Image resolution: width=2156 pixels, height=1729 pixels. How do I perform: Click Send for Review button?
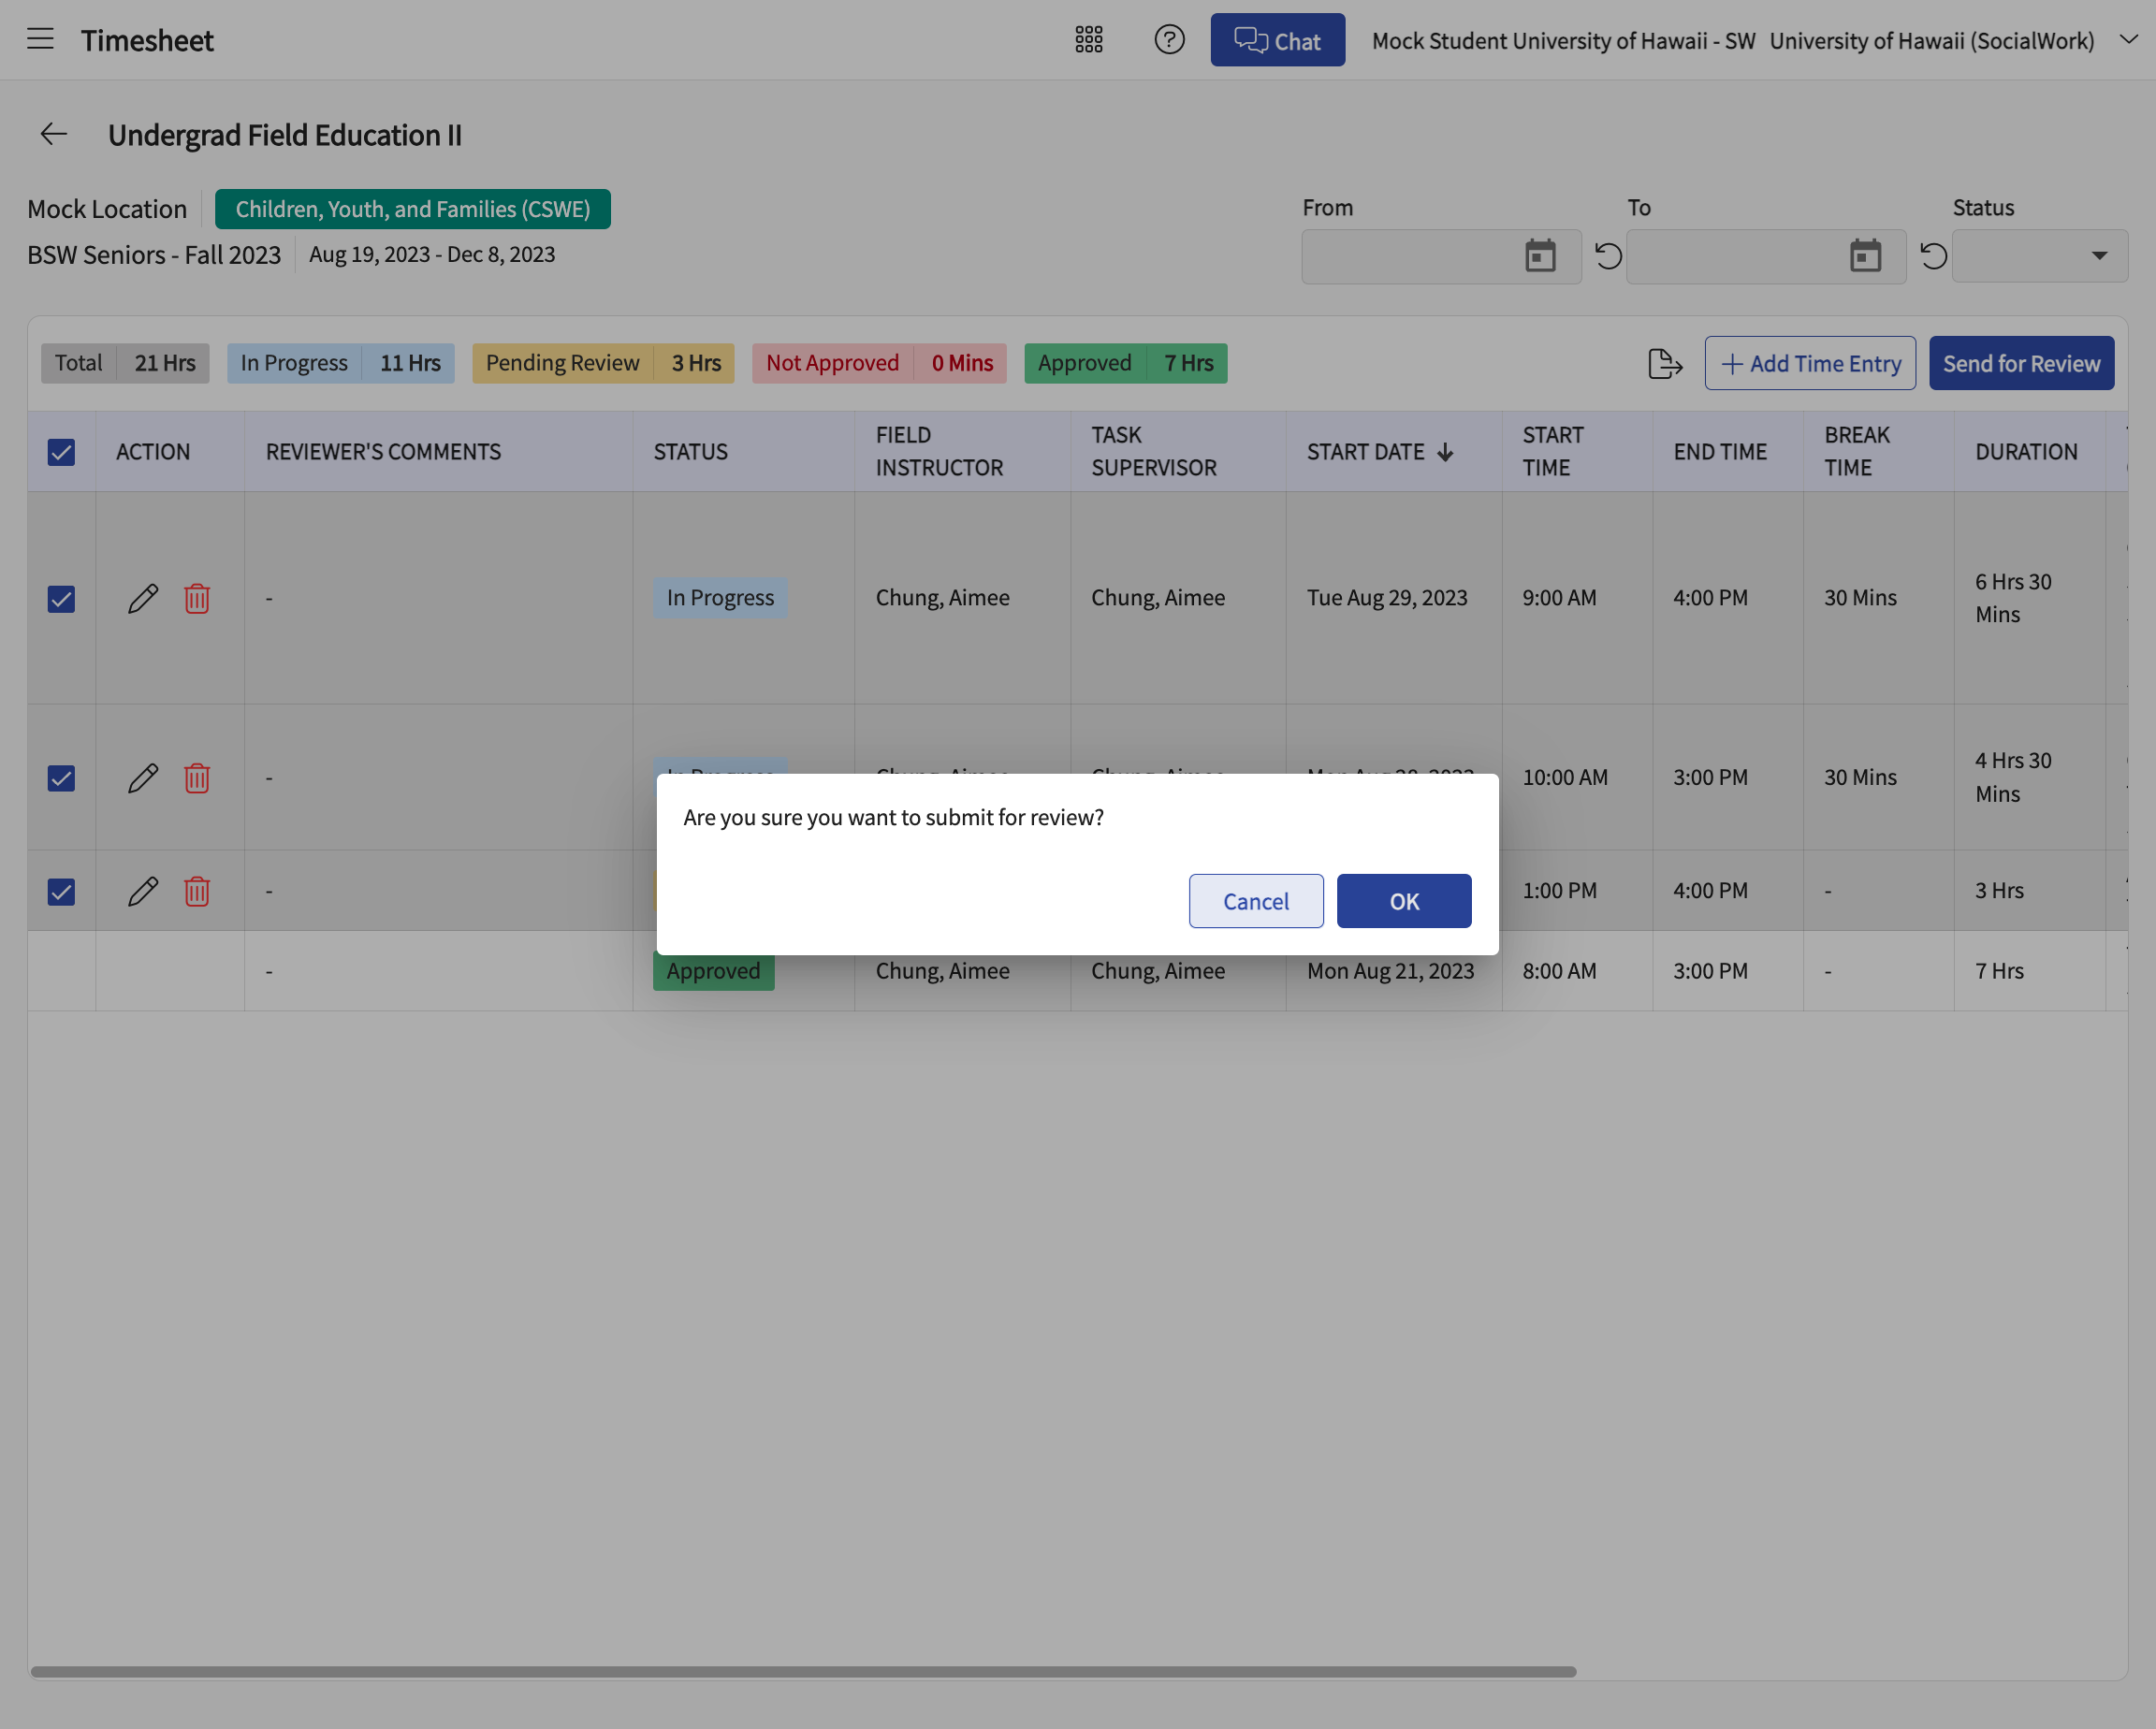pyautogui.click(x=2021, y=363)
